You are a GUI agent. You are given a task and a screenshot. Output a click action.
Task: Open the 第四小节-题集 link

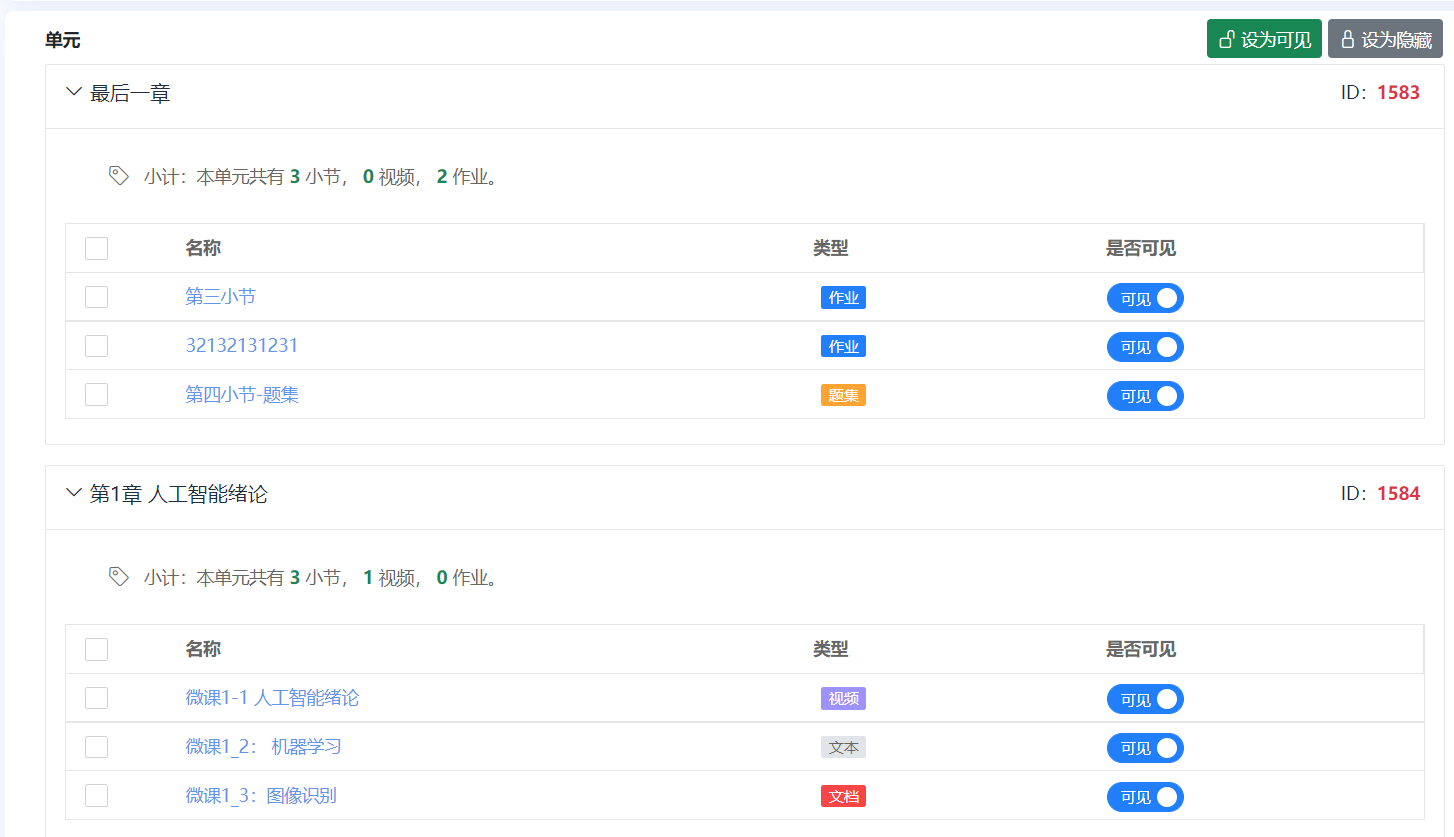242,395
